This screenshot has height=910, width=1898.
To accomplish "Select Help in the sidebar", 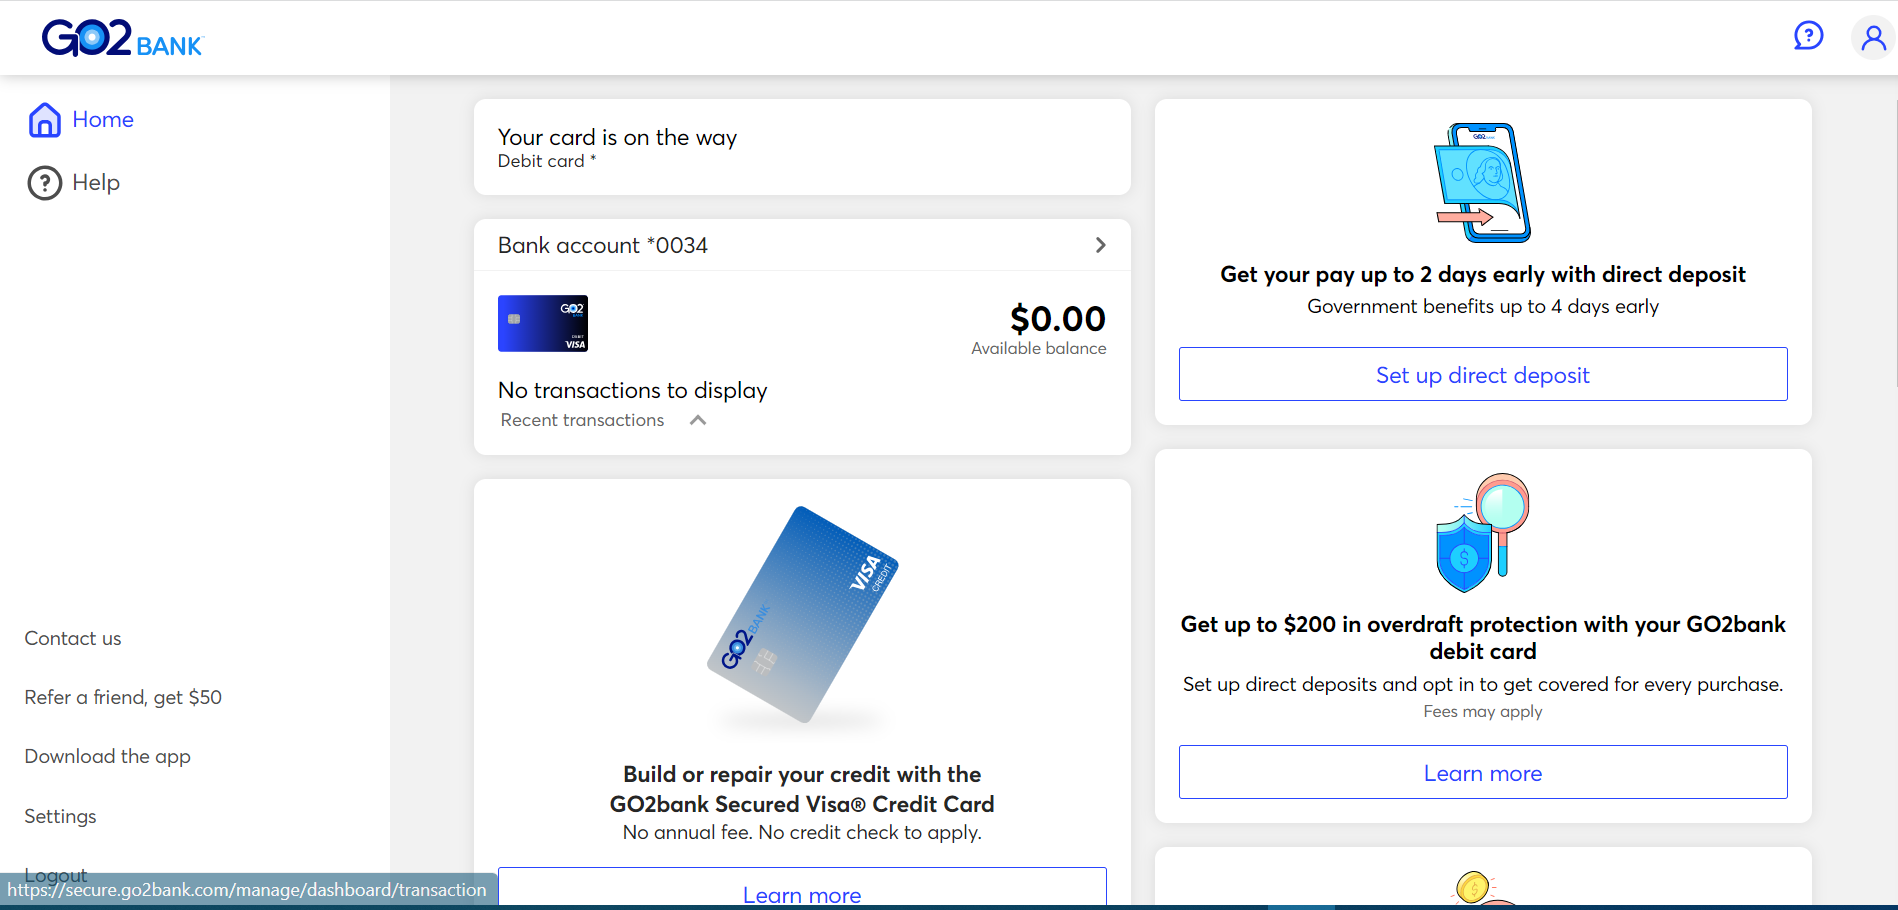I will [x=96, y=183].
